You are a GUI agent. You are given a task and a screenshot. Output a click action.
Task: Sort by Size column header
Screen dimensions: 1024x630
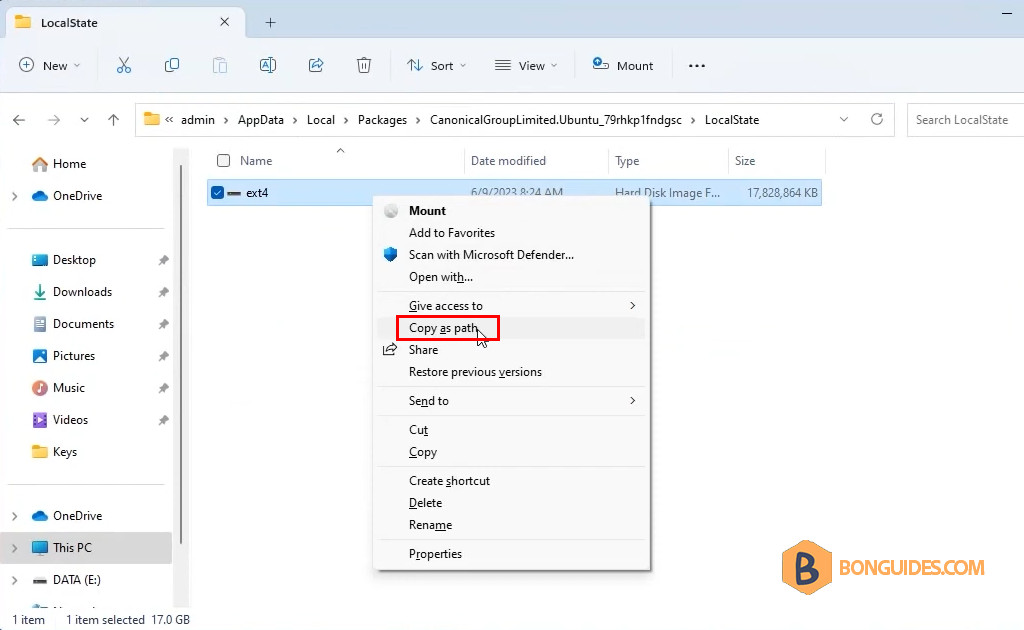[x=776, y=161]
